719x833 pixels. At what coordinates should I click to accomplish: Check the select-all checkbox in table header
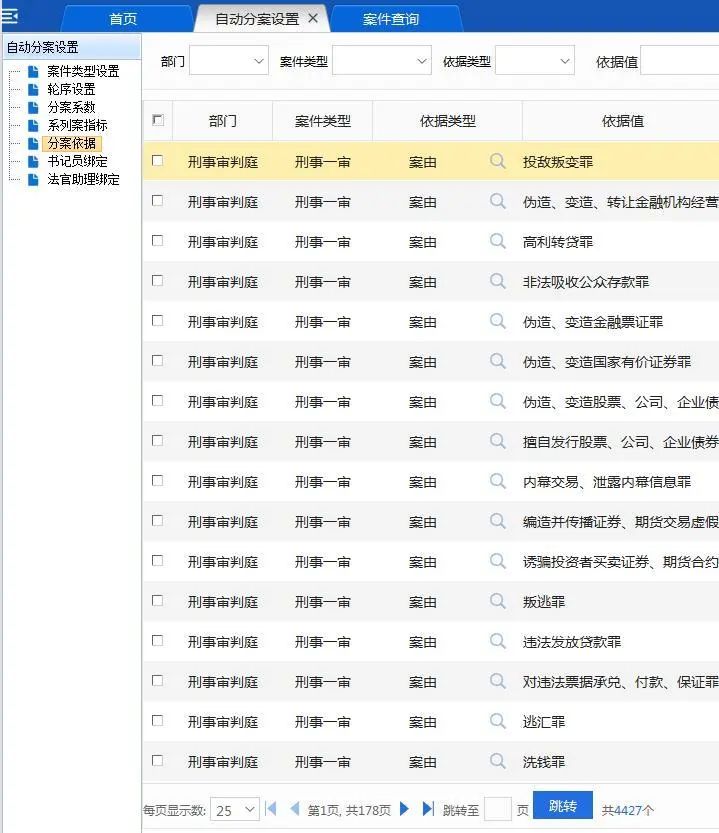coord(157,120)
